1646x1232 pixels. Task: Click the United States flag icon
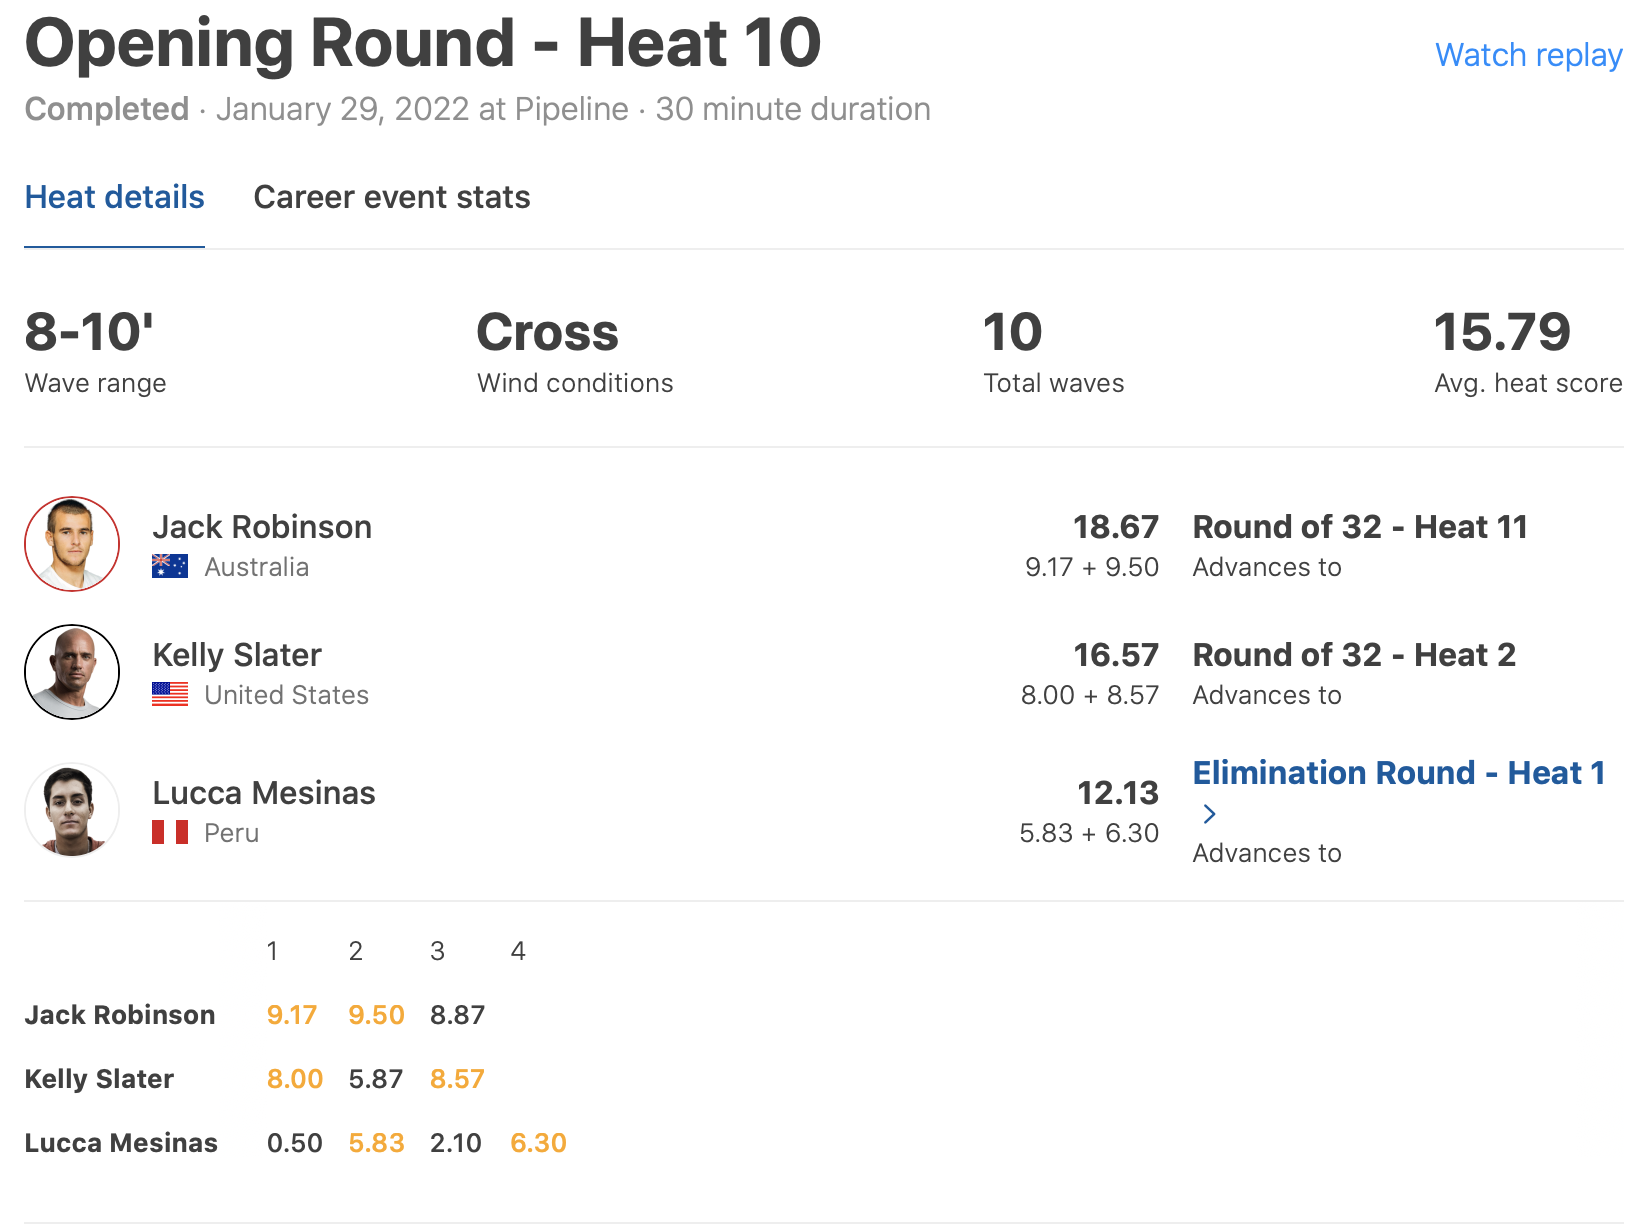(x=170, y=695)
